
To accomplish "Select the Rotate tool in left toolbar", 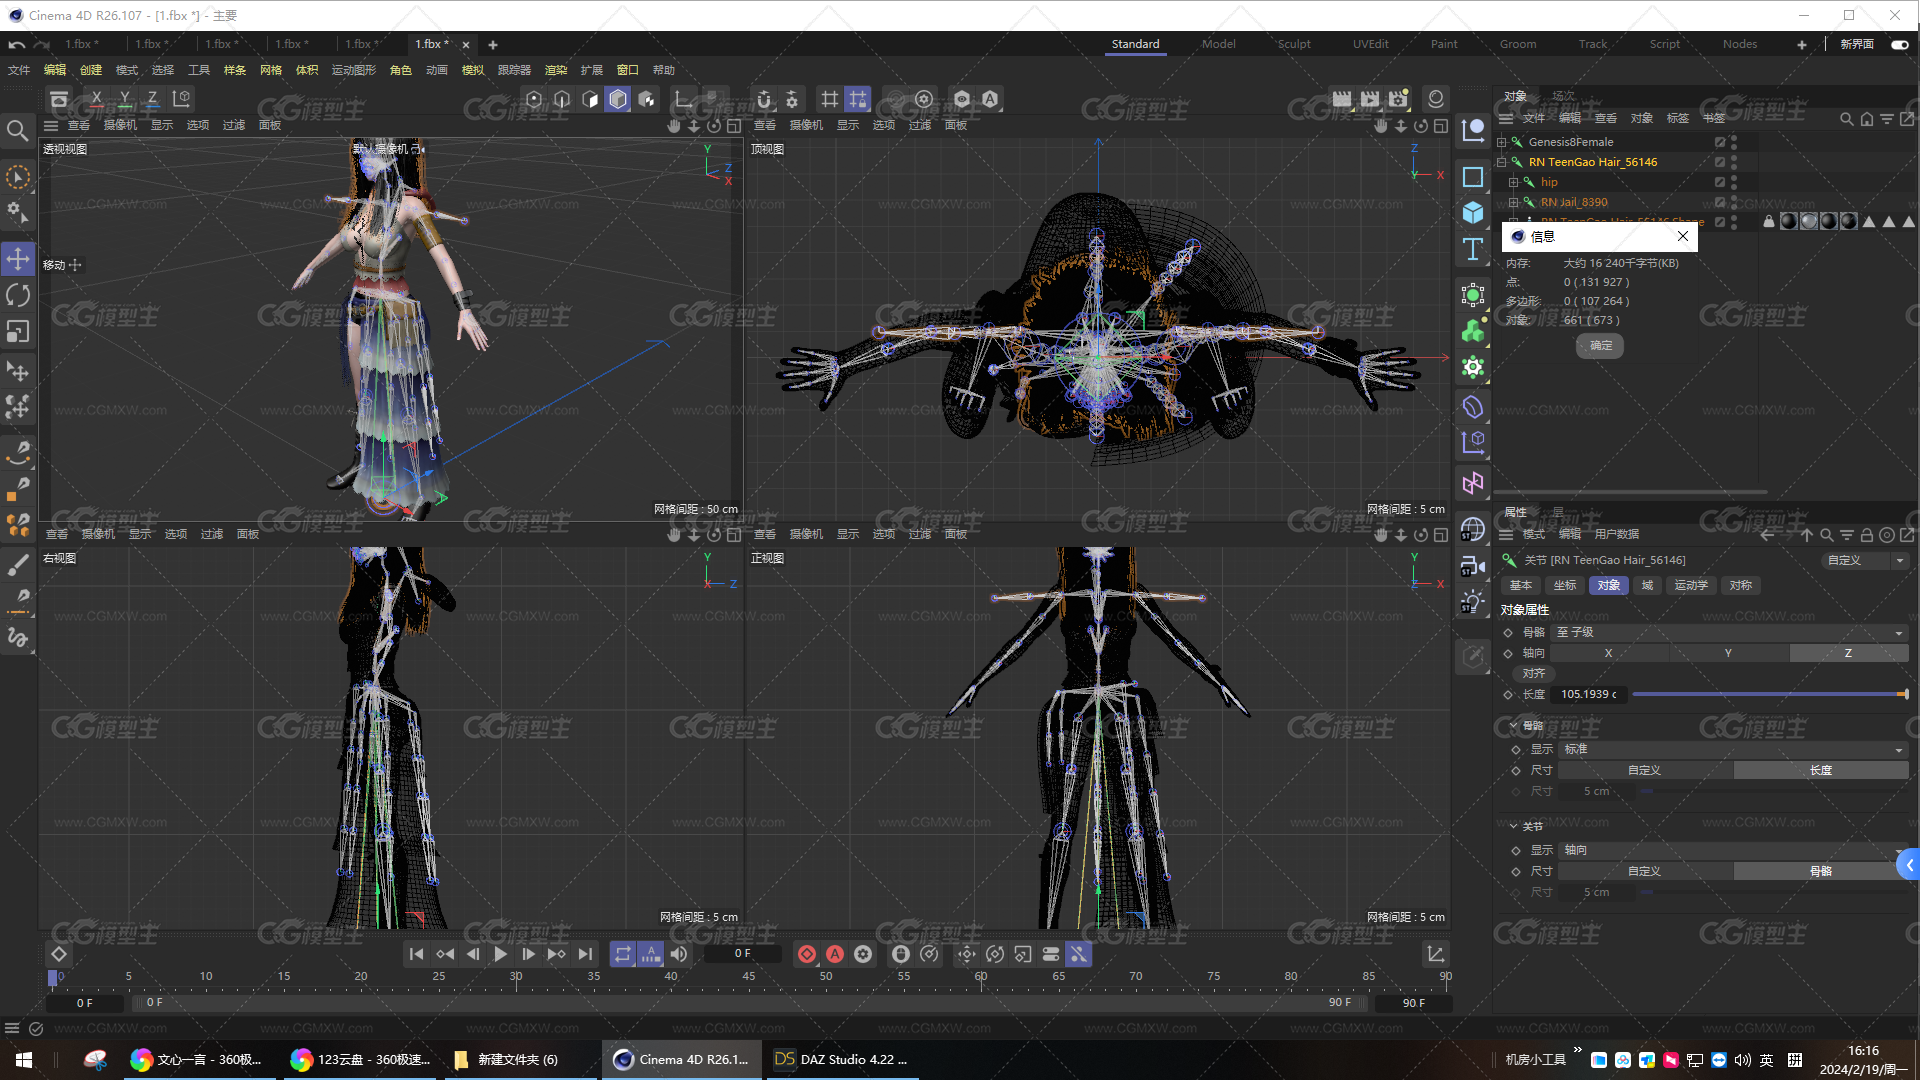I will pyautogui.click(x=18, y=295).
